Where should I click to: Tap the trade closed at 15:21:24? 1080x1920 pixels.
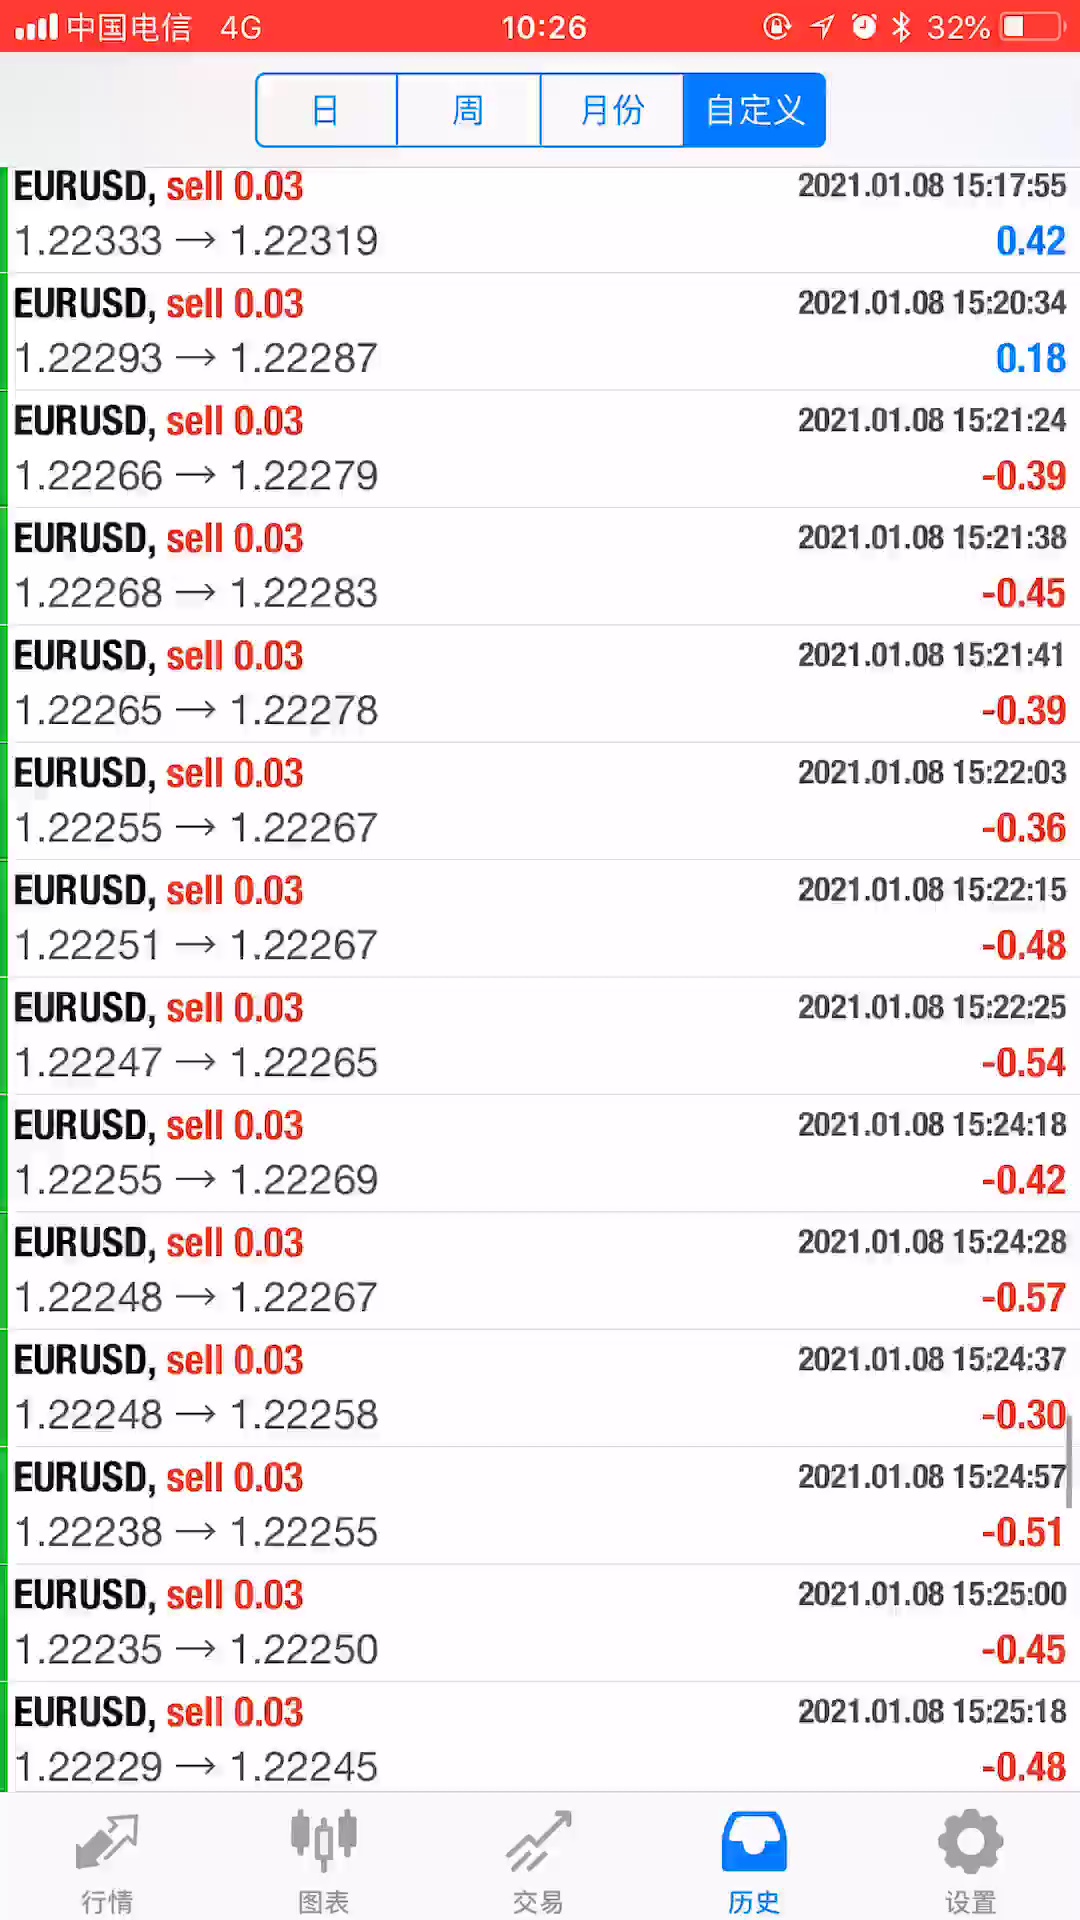(540, 449)
